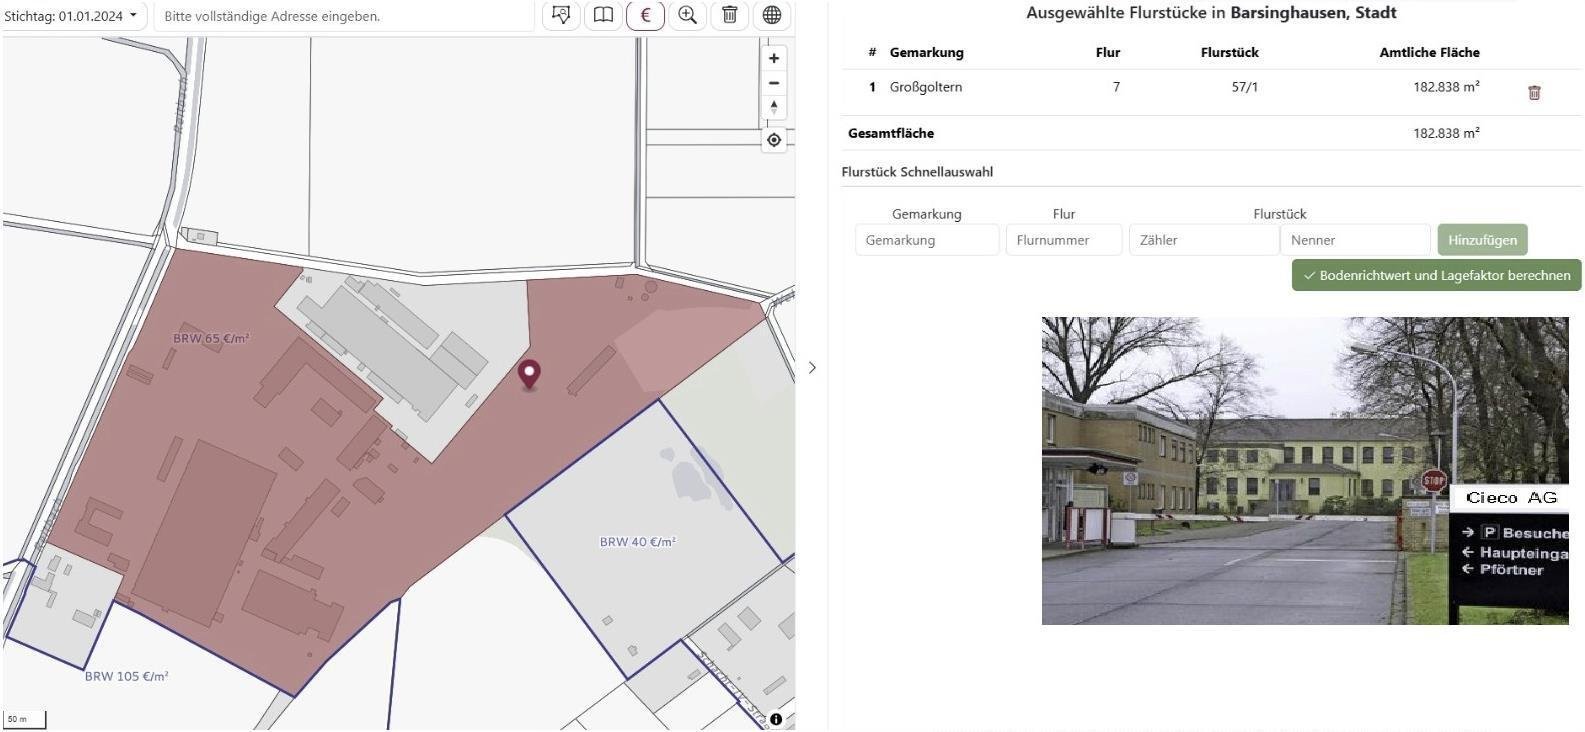1585x732 pixels.
Task: Open the globe map layer icon
Action: (772, 15)
